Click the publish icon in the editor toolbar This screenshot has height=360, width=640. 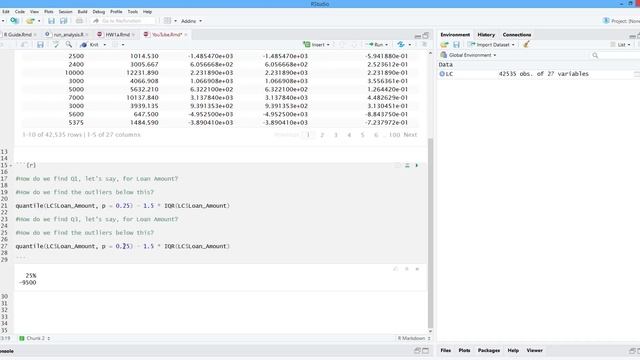coord(401,44)
